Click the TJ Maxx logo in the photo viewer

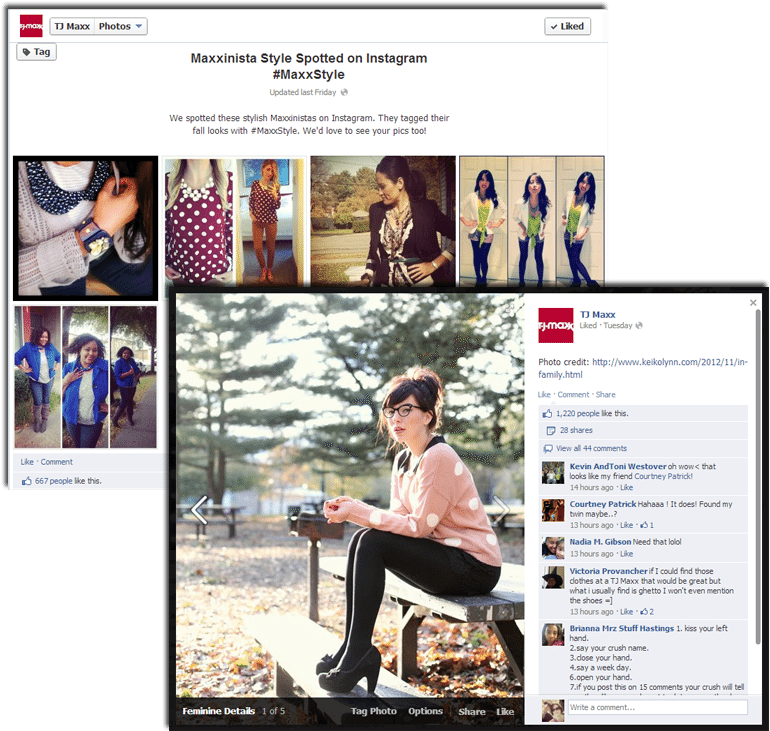(x=555, y=325)
